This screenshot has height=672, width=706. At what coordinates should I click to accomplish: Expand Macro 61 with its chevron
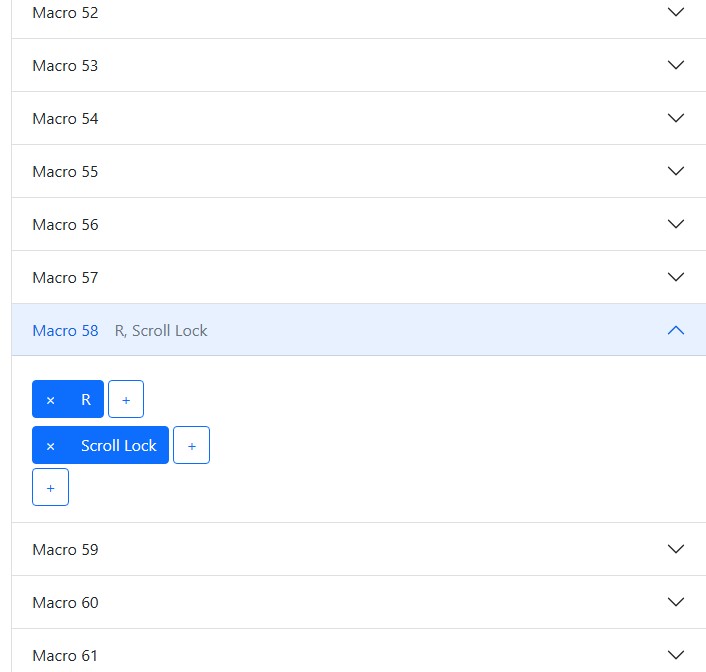point(676,655)
